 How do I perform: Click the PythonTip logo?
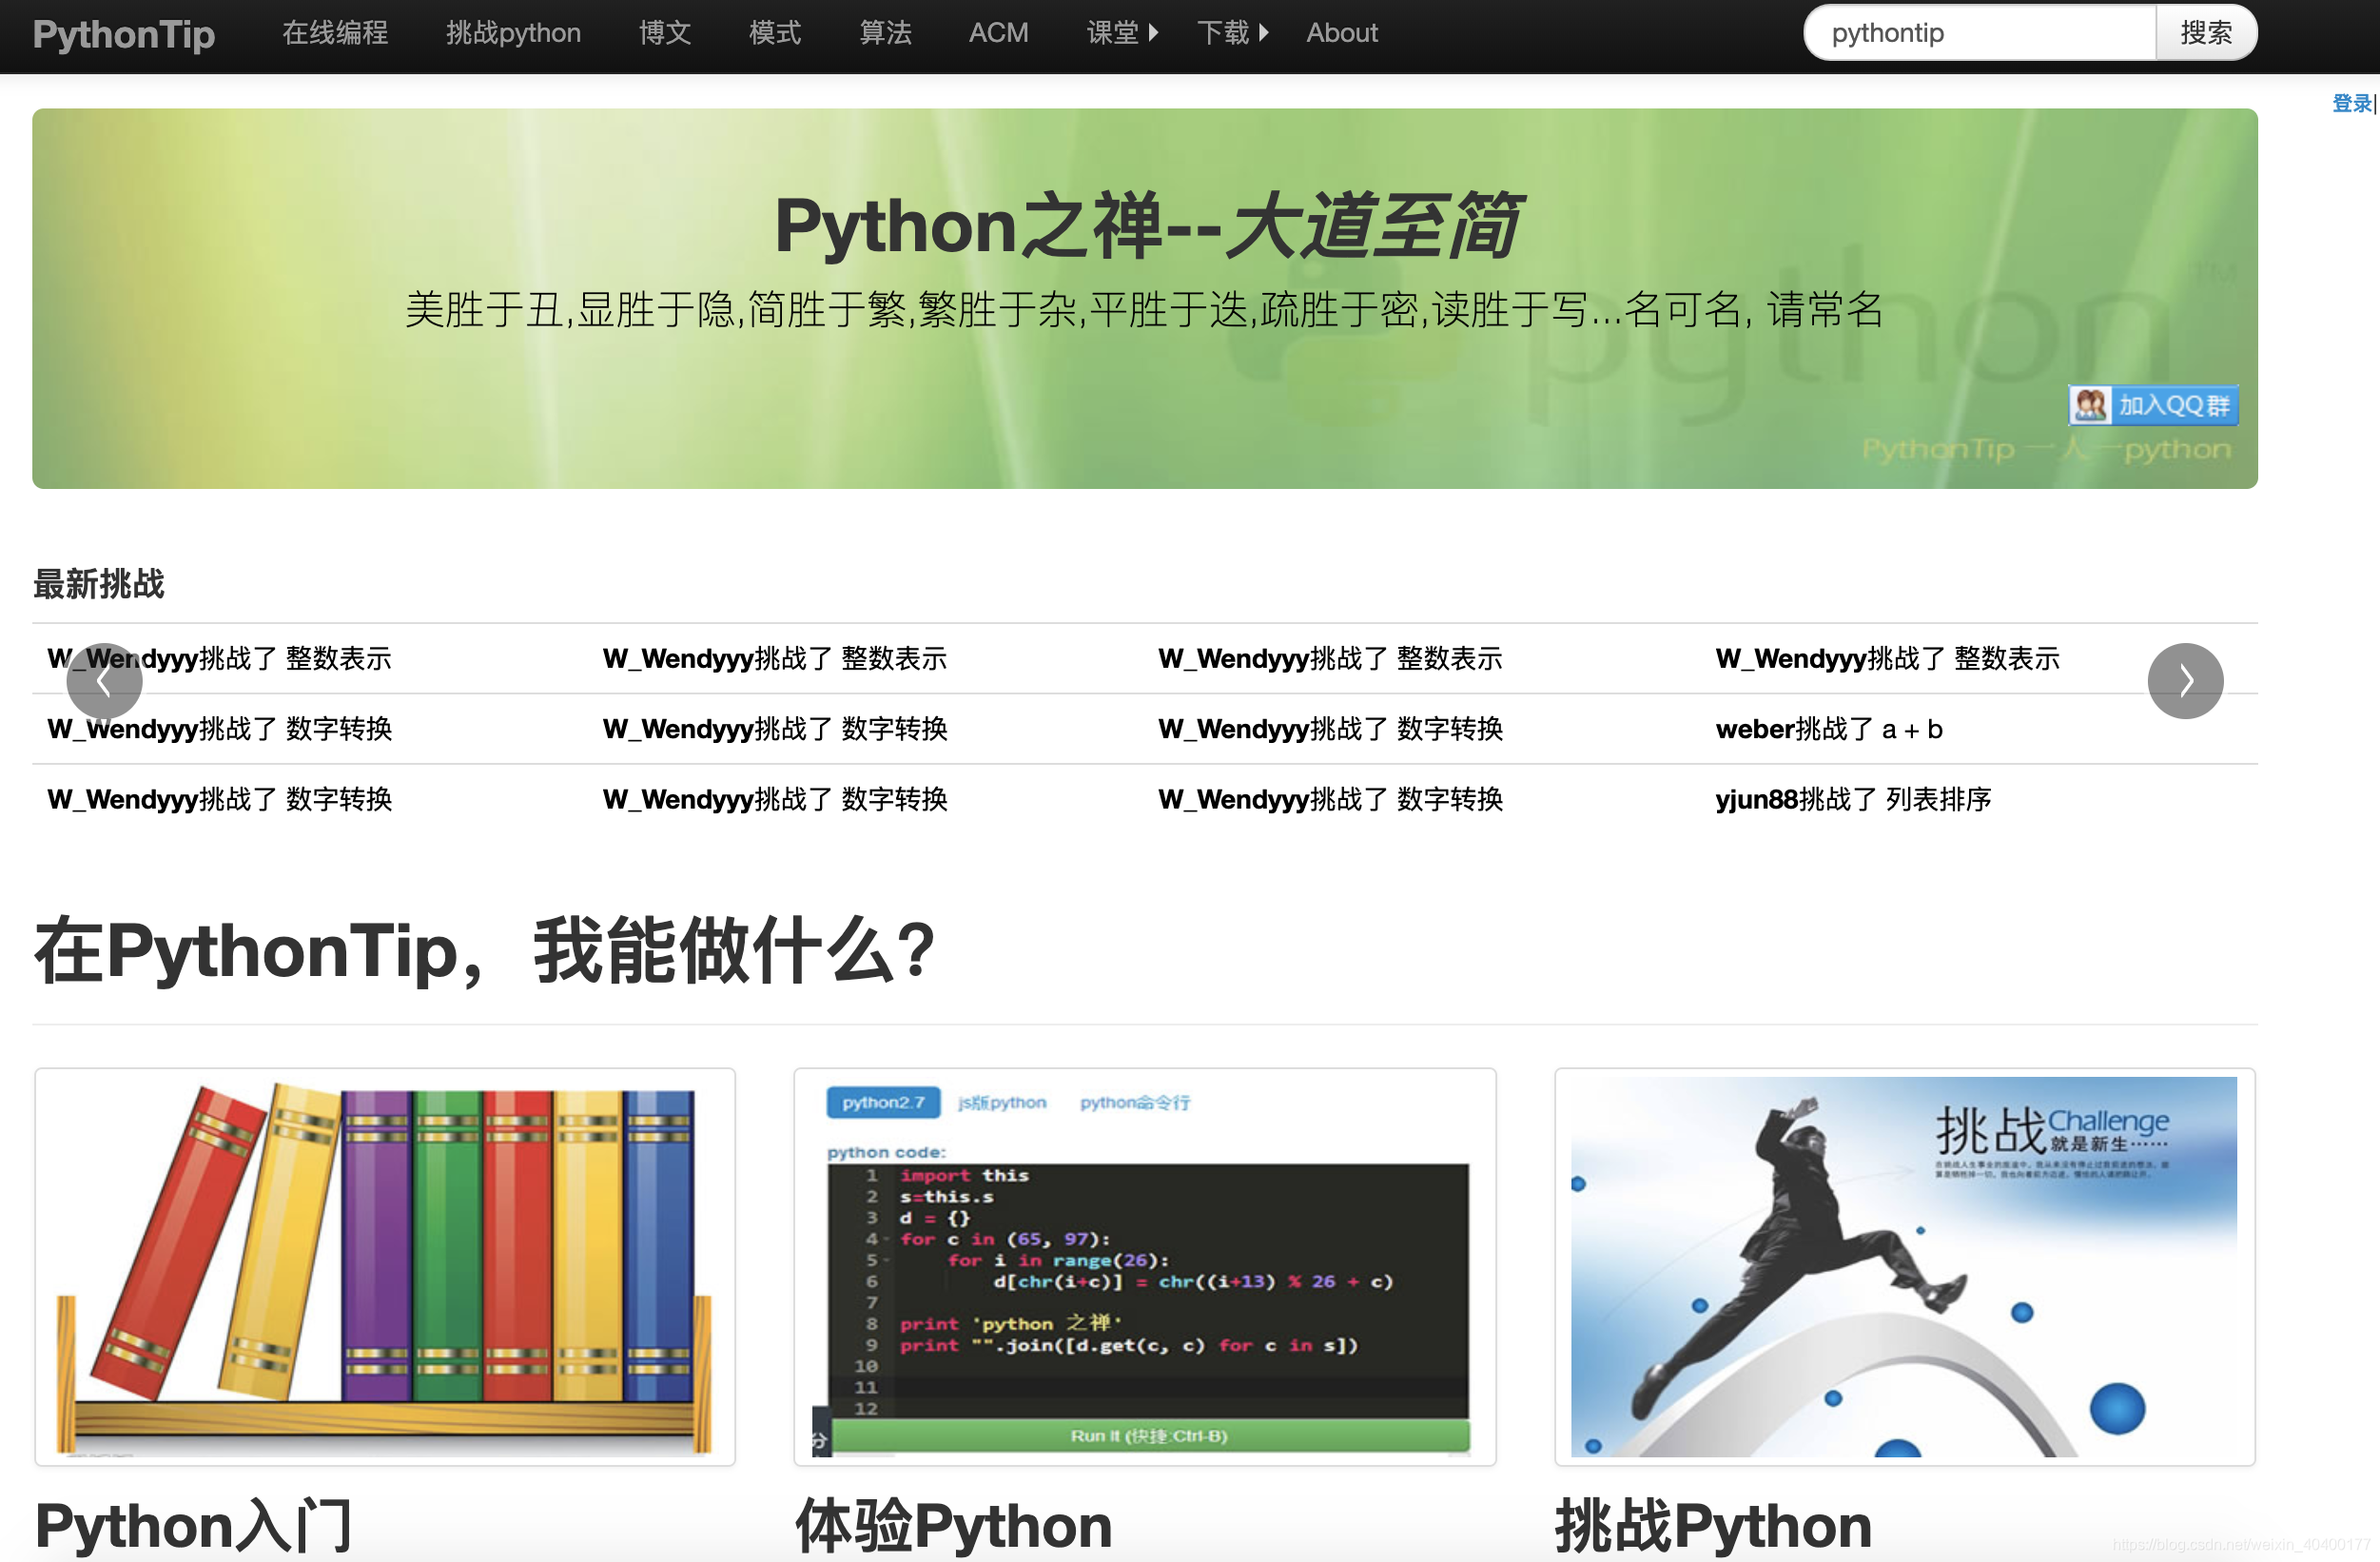tap(123, 34)
